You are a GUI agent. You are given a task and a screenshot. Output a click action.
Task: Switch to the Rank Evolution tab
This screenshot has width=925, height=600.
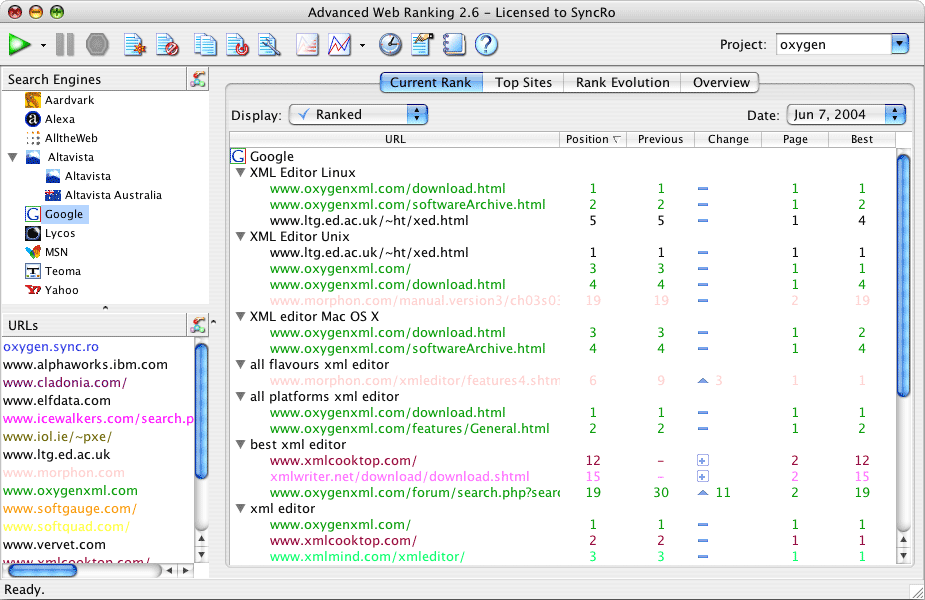[622, 83]
